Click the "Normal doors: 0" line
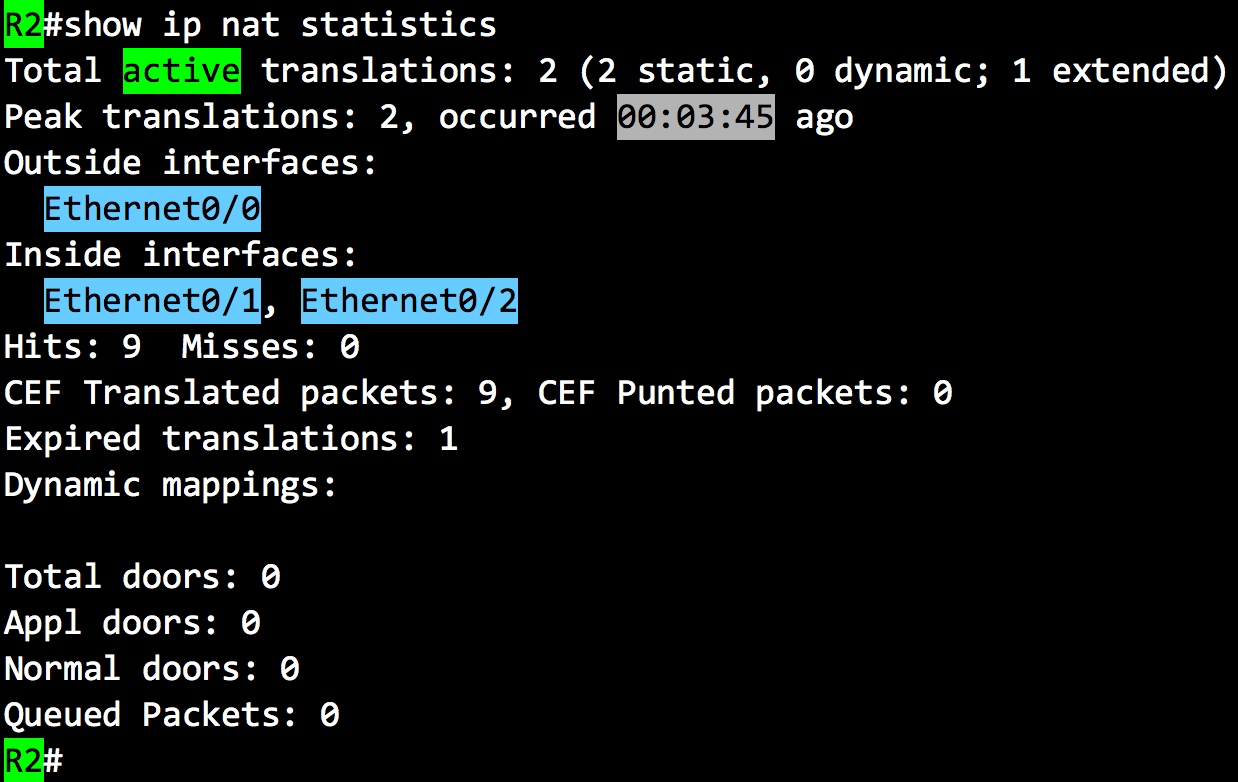The height and width of the screenshot is (782, 1238). pyautogui.click(x=152, y=669)
